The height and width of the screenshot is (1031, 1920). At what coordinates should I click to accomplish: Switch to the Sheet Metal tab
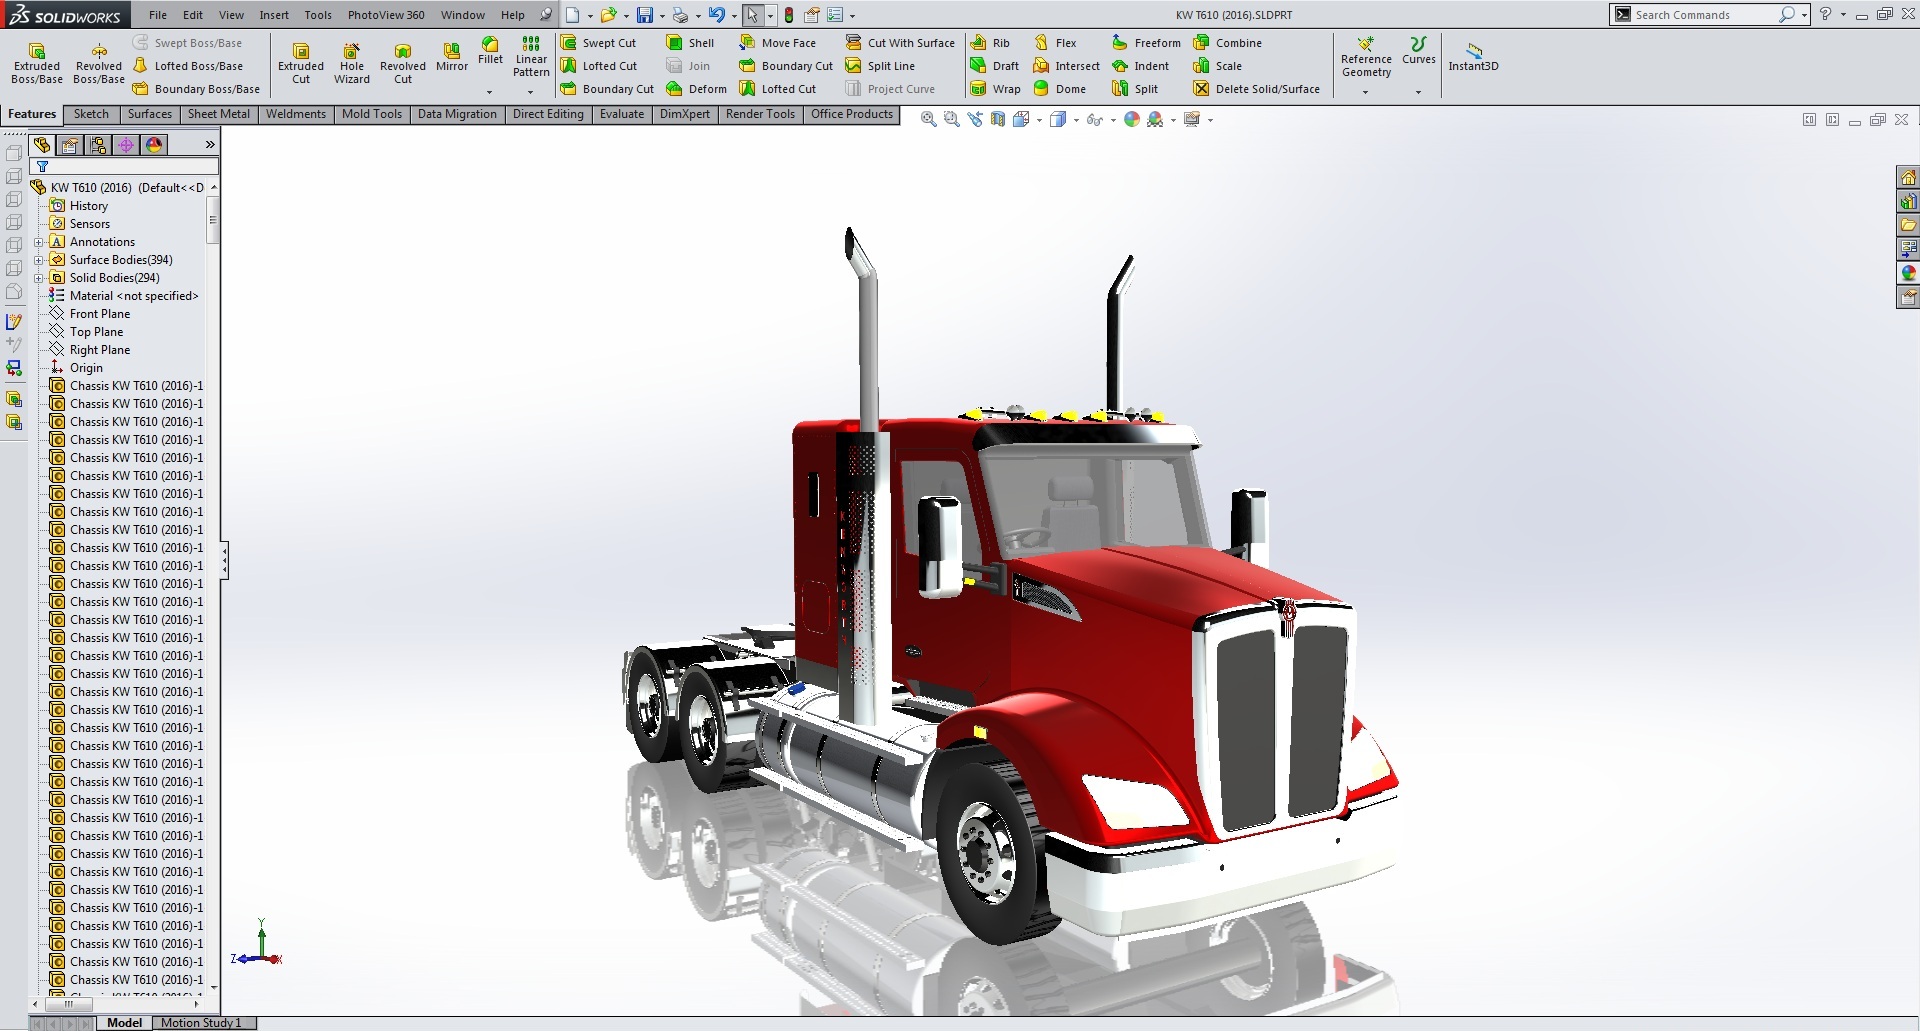coord(219,114)
